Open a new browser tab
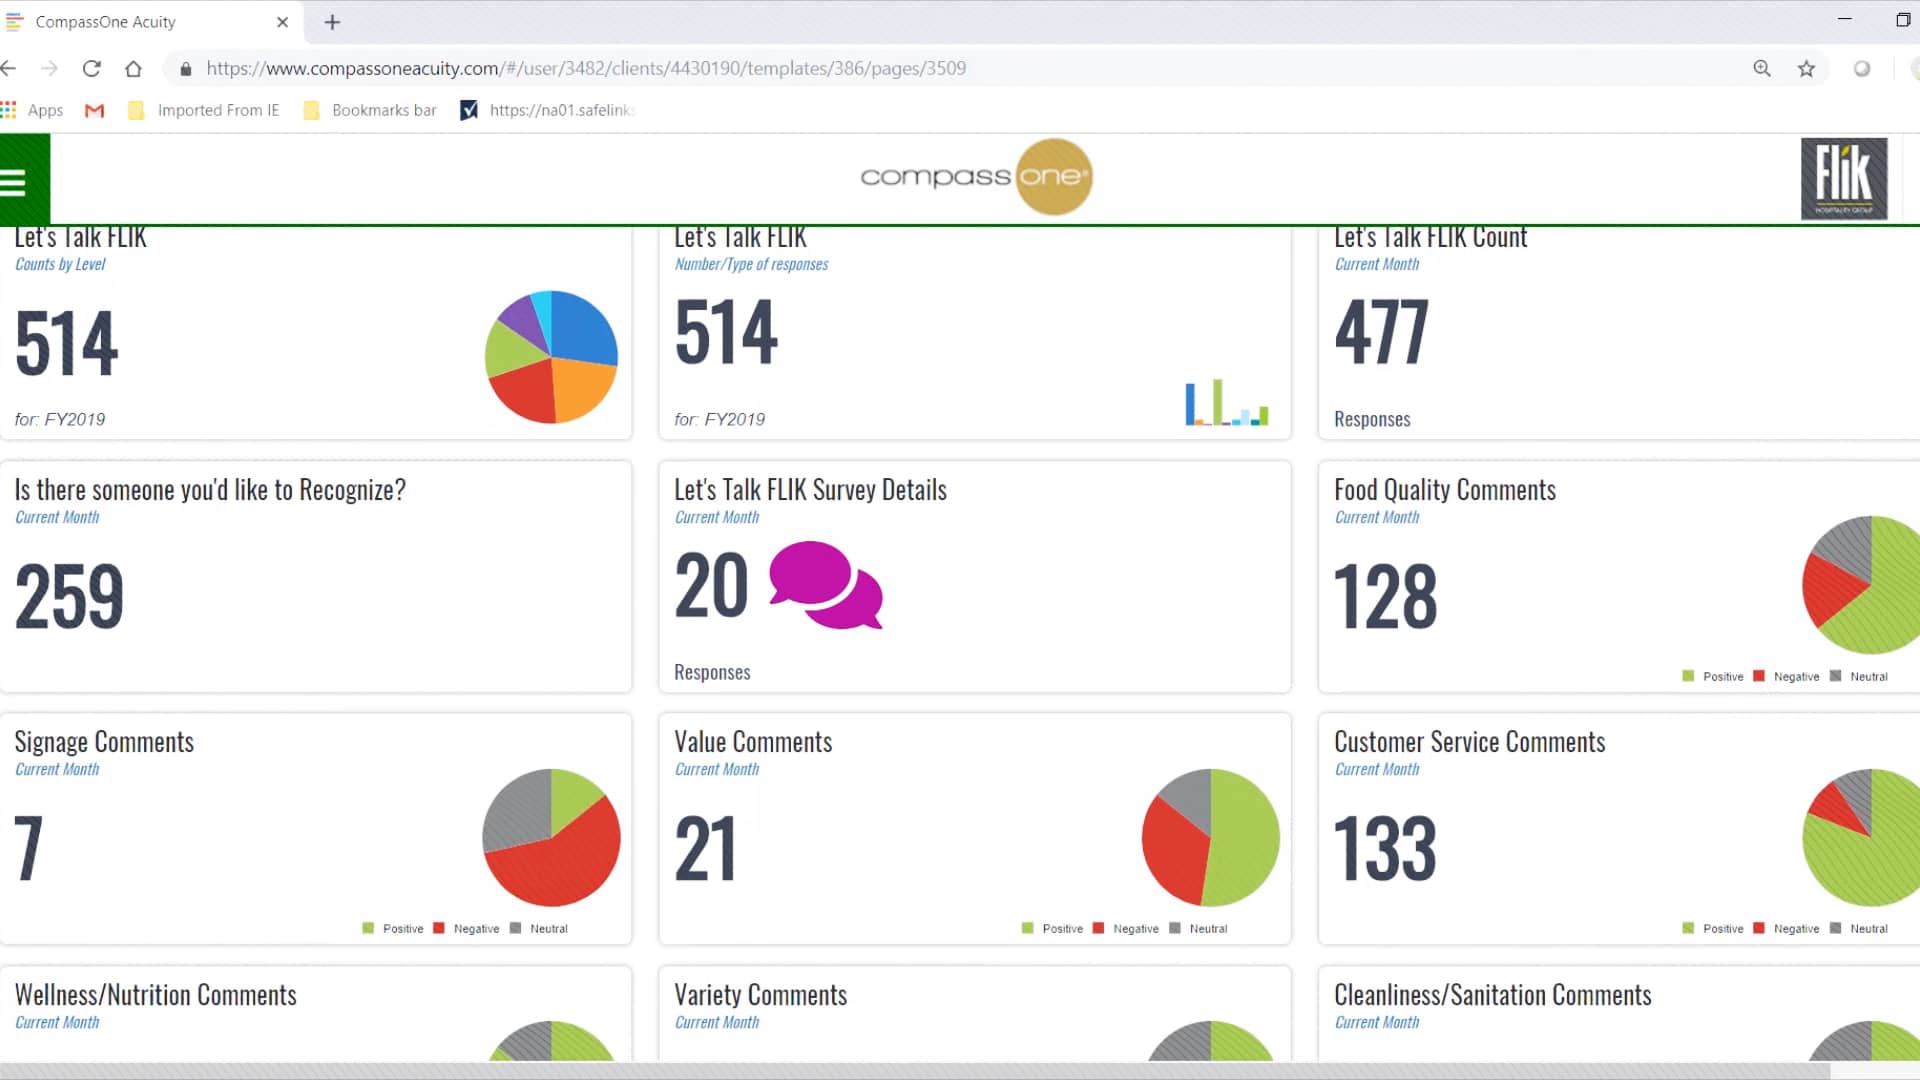This screenshot has height=1080, width=1920. pos(333,21)
